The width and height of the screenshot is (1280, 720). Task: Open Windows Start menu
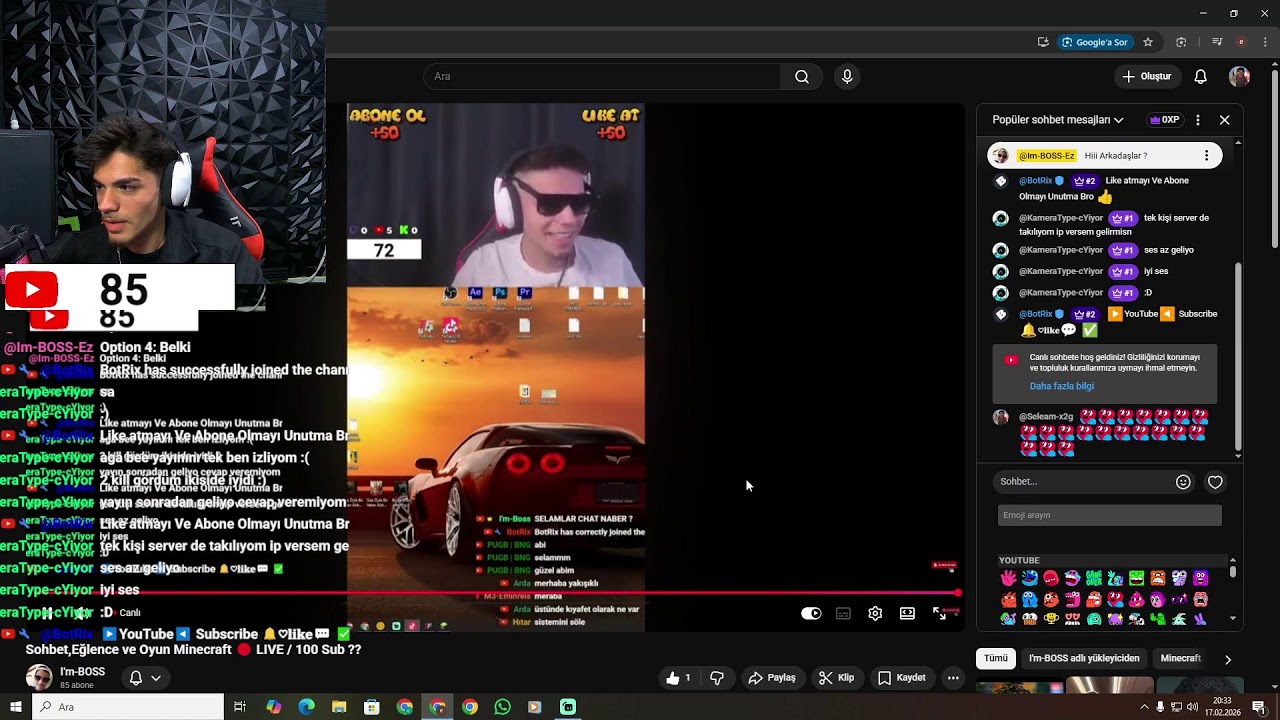click(15, 707)
